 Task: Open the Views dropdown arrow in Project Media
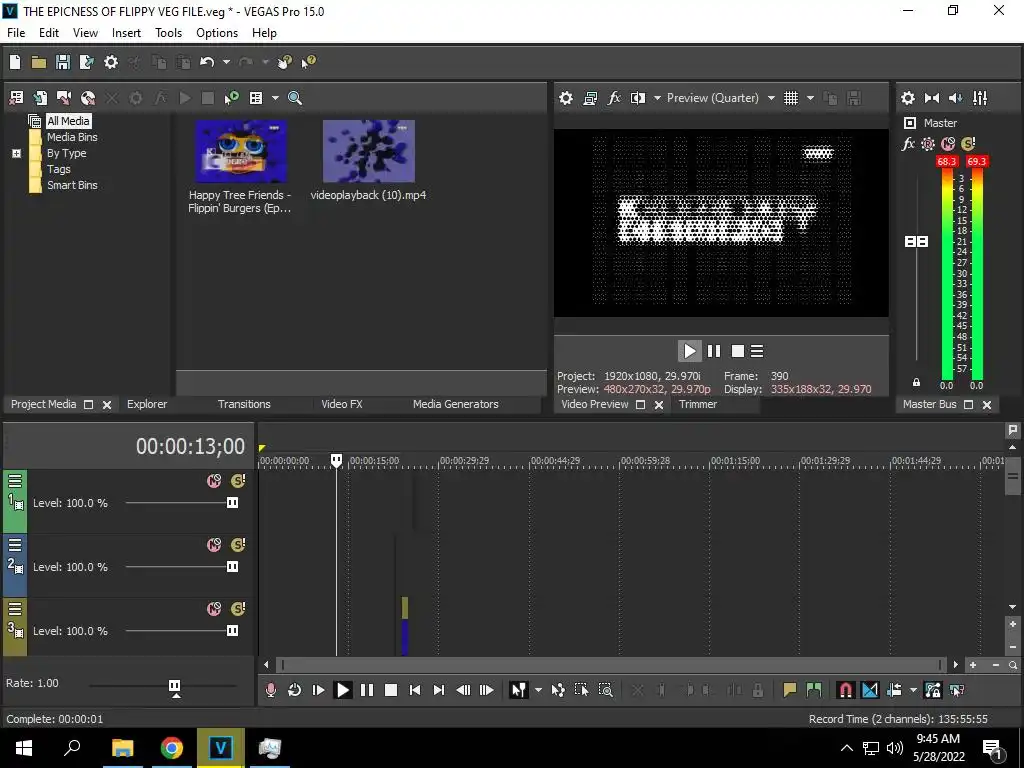click(275, 98)
